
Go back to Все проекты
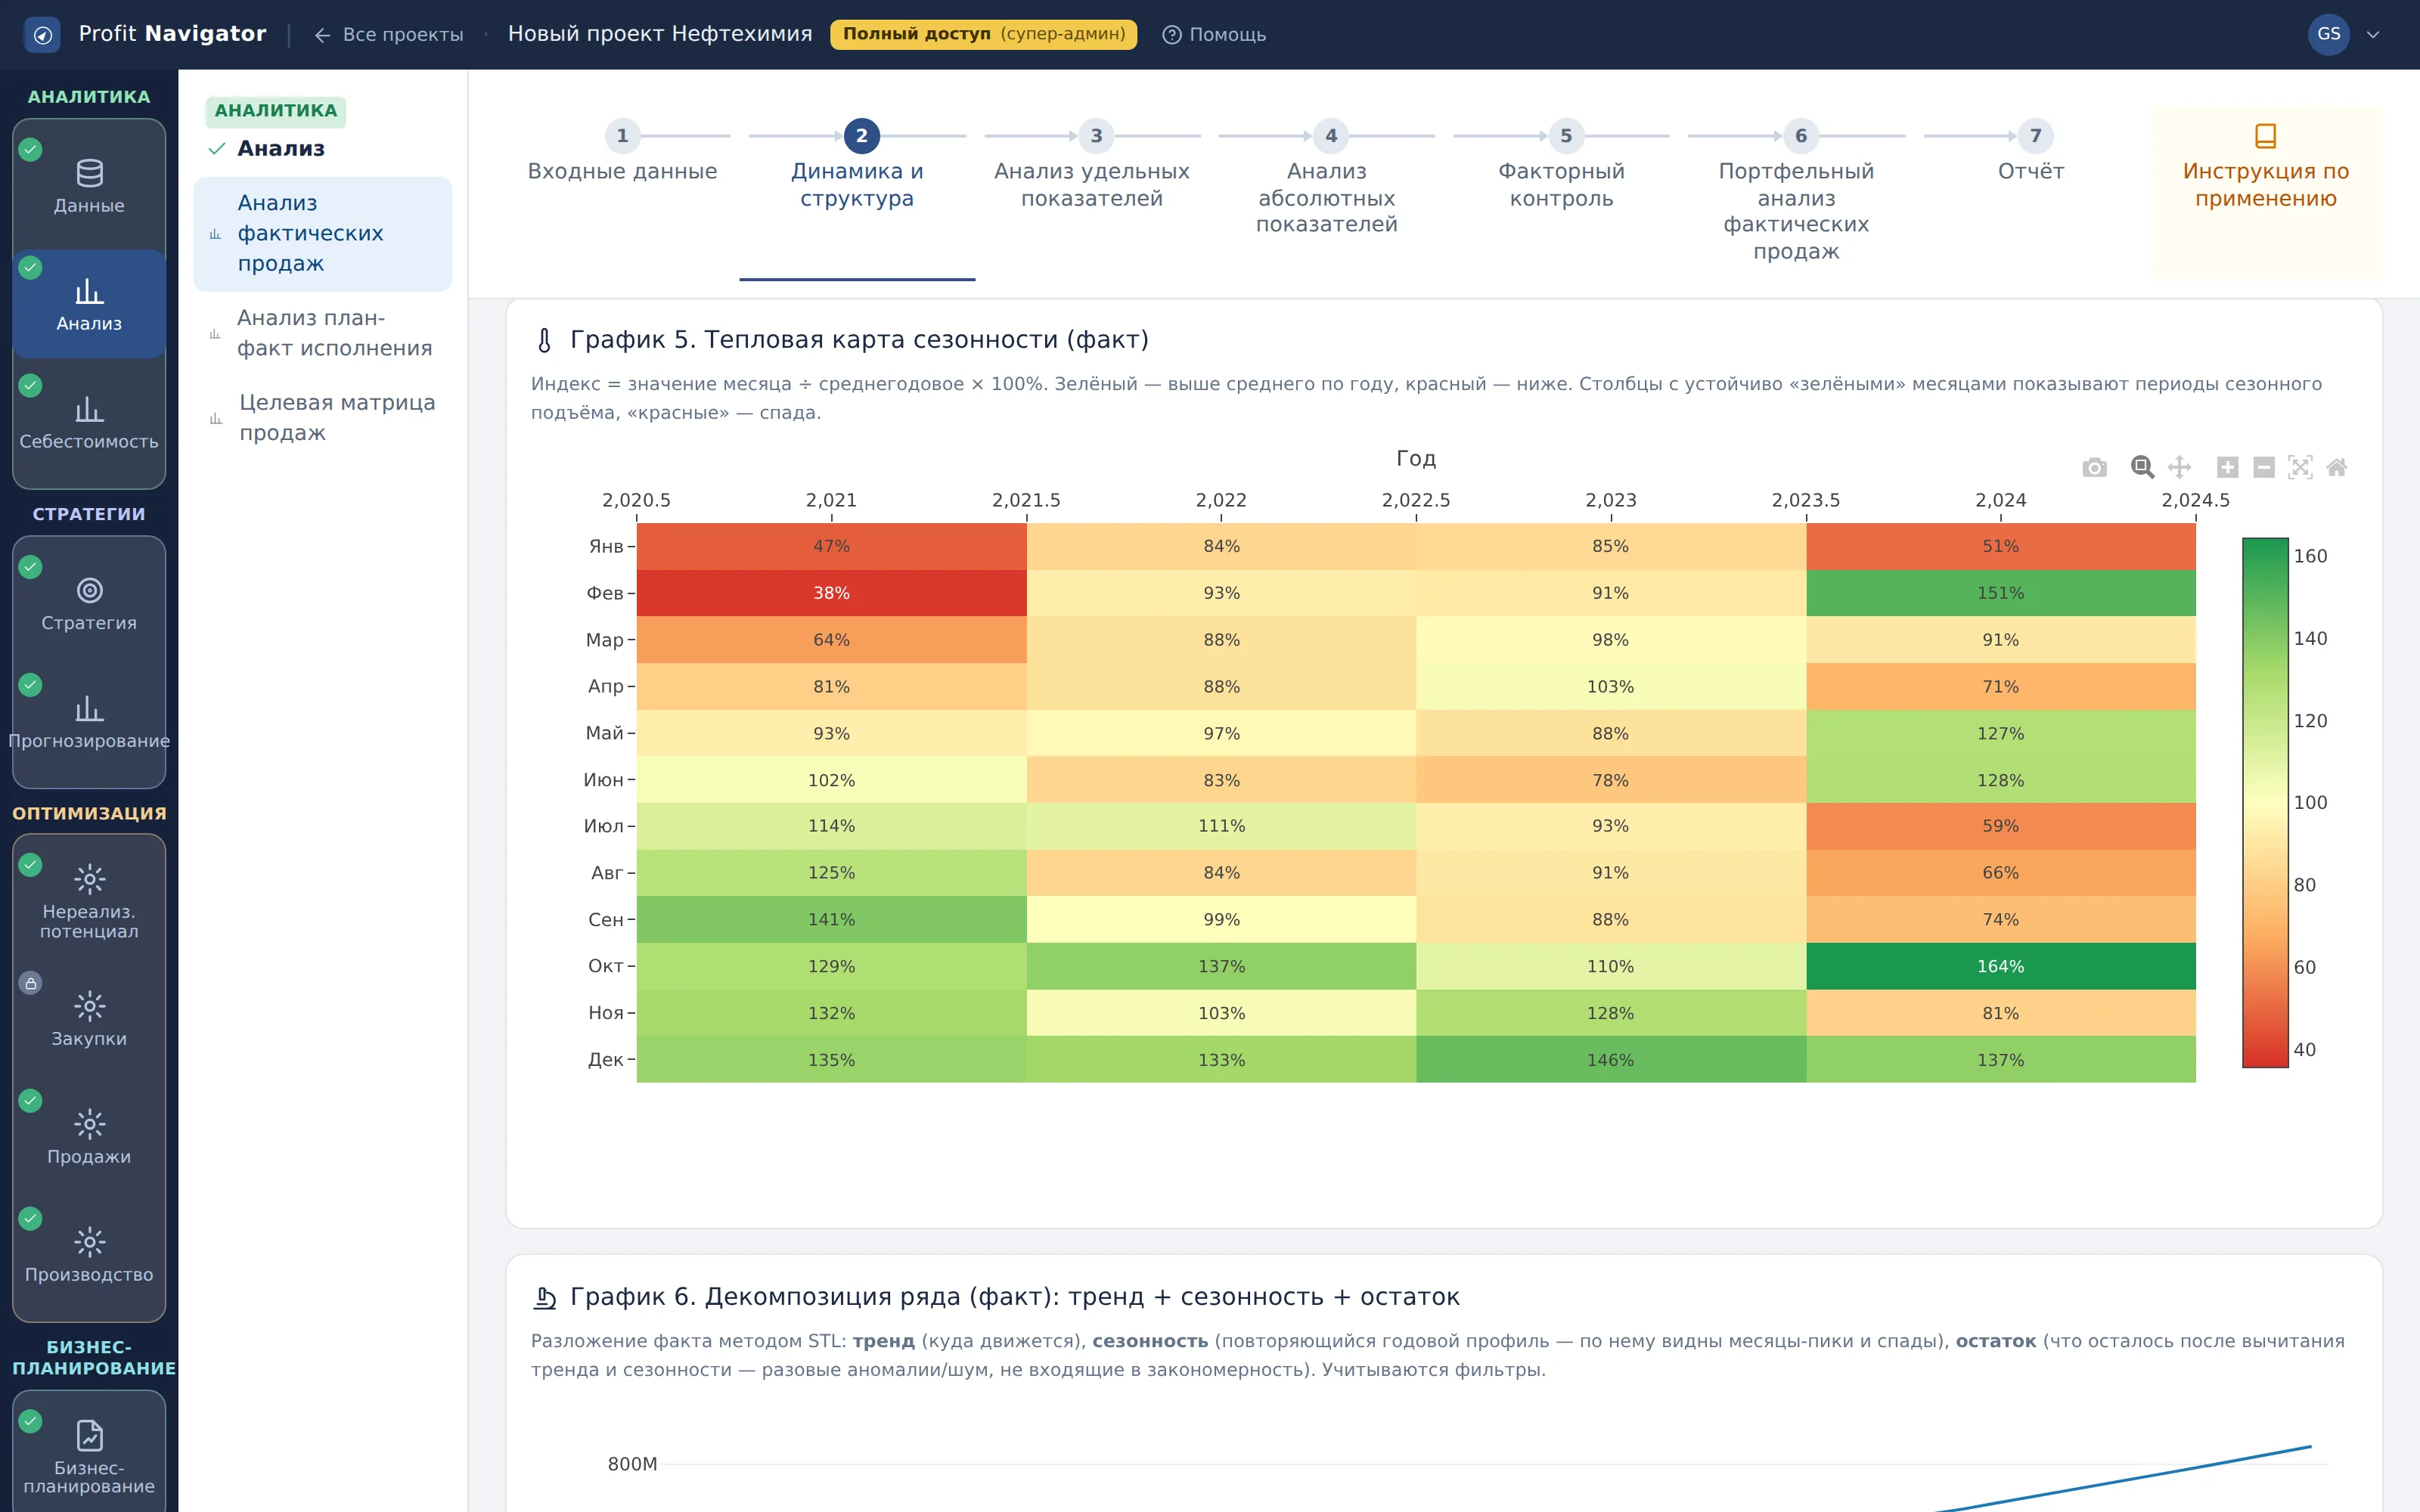[389, 35]
